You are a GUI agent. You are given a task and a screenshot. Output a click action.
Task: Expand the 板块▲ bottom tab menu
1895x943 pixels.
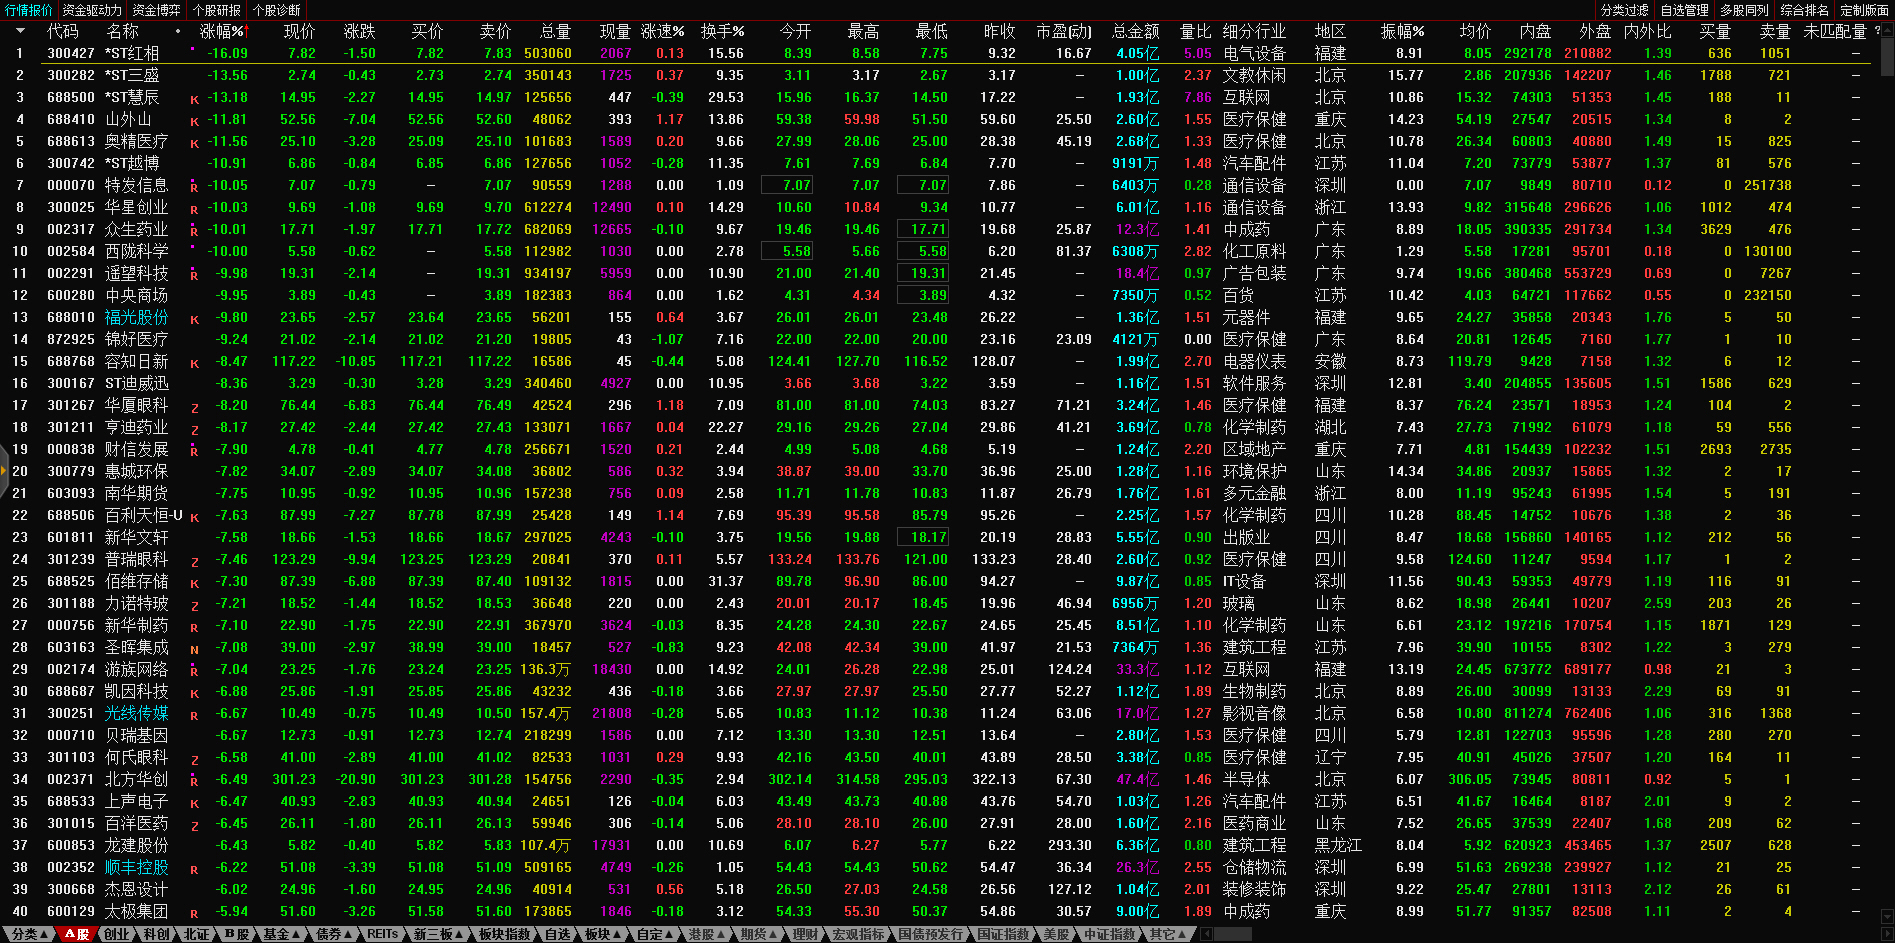pos(602,934)
